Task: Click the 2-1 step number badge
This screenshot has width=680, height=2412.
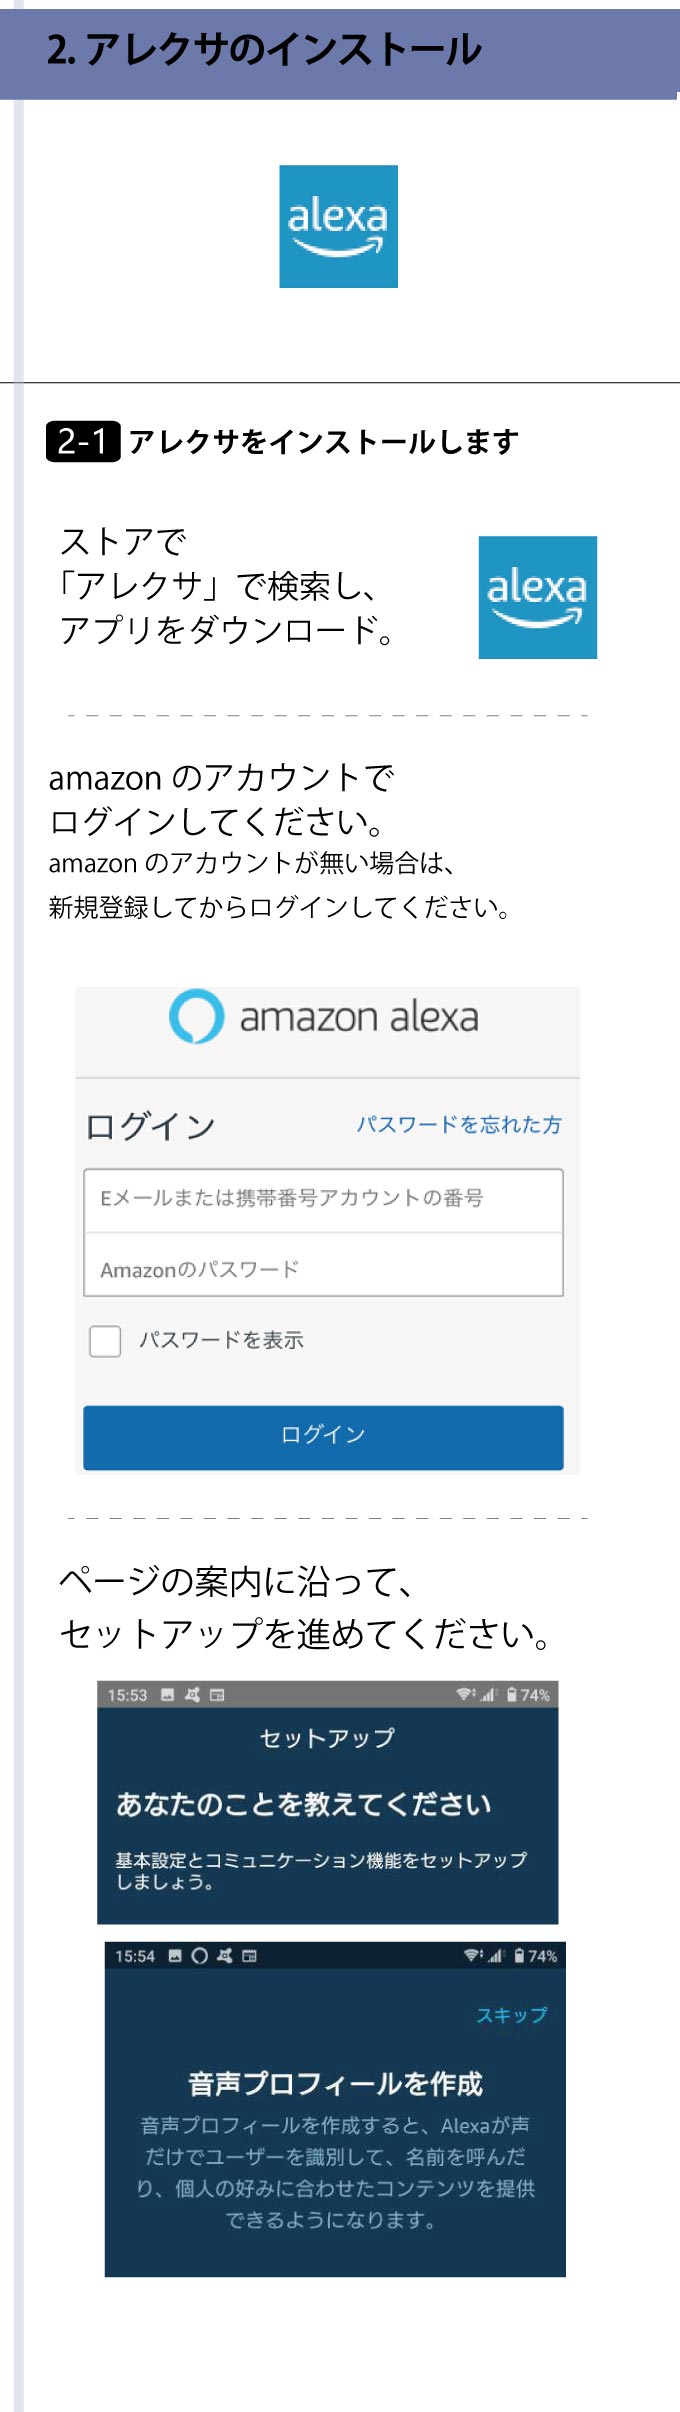Action: 83,441
